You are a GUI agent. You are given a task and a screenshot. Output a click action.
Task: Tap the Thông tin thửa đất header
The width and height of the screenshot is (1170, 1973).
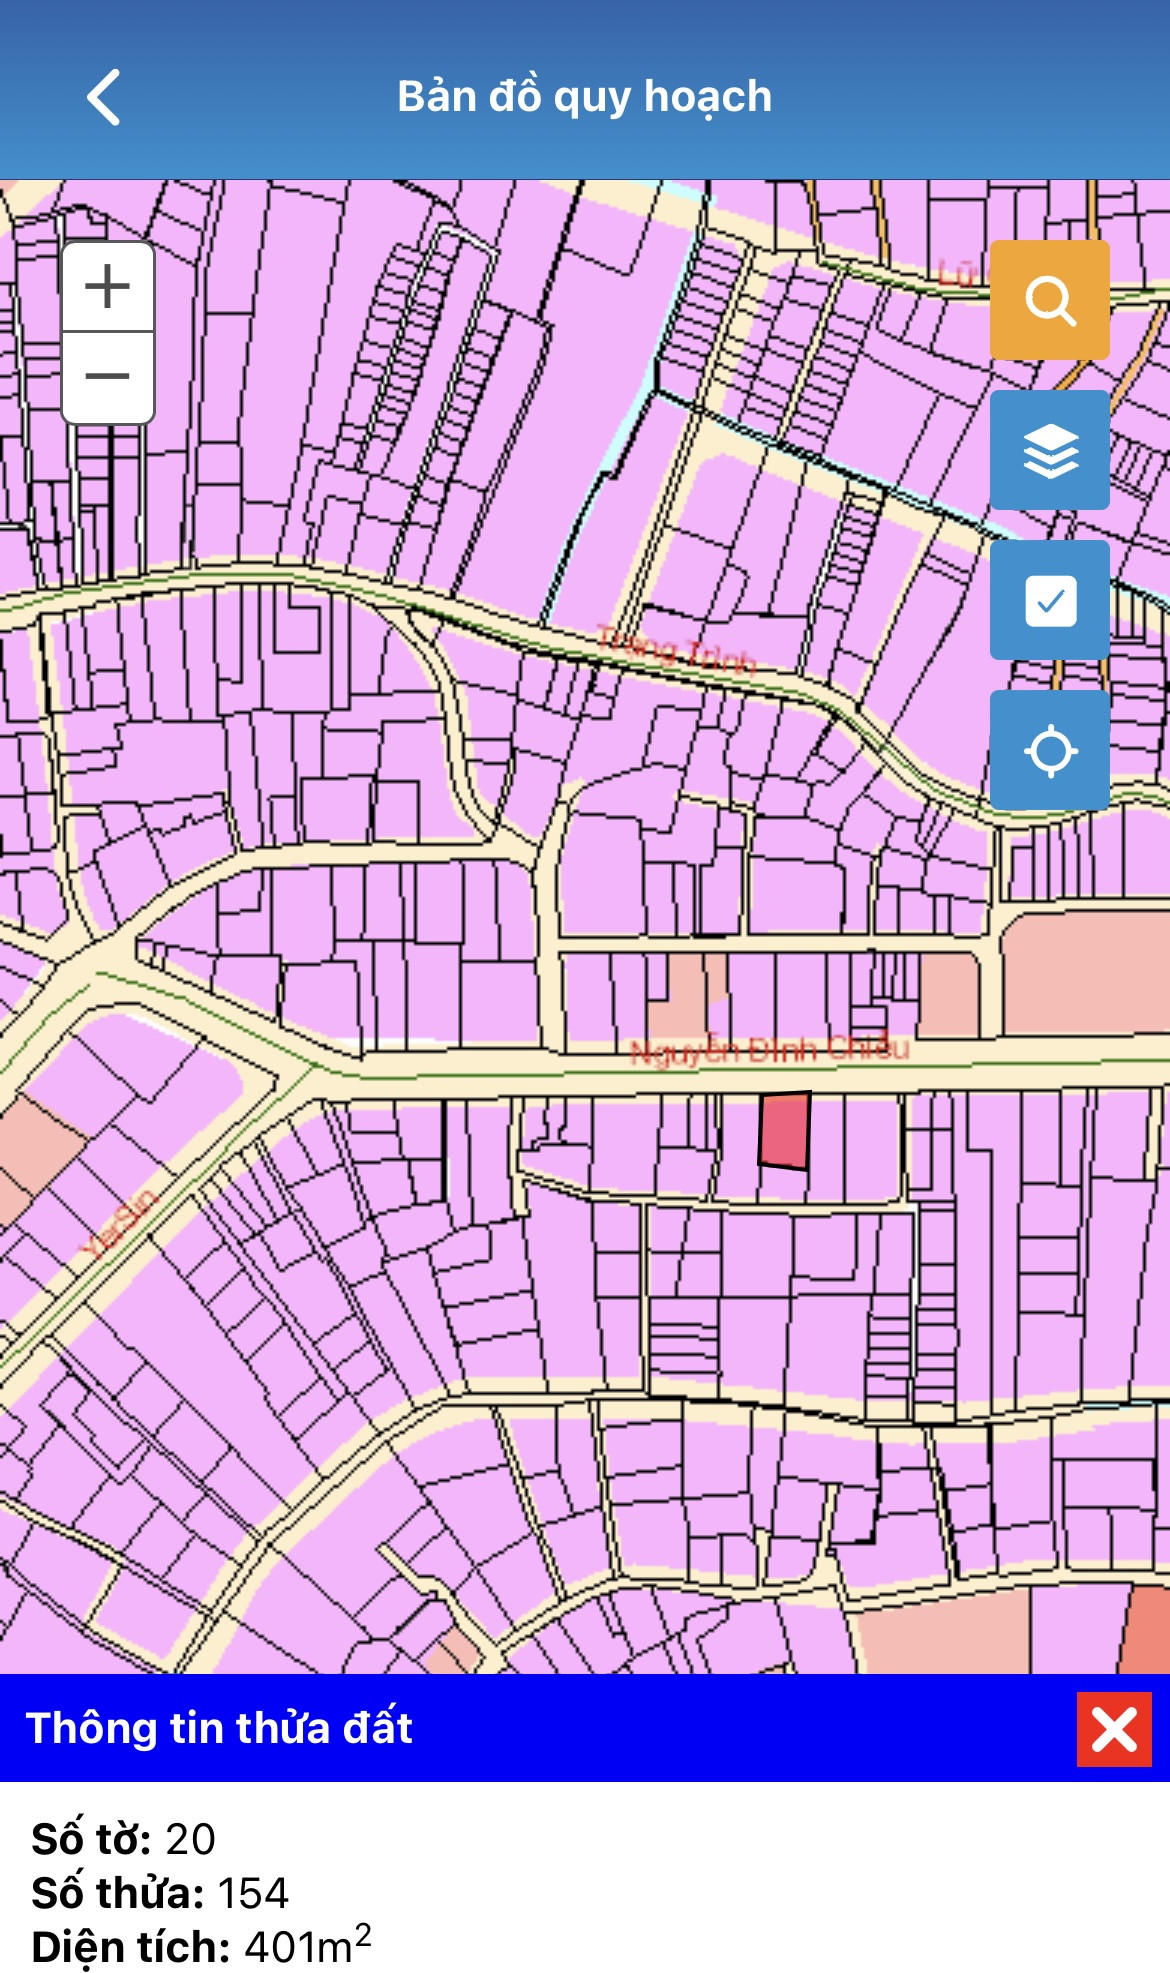point(220,1728)
